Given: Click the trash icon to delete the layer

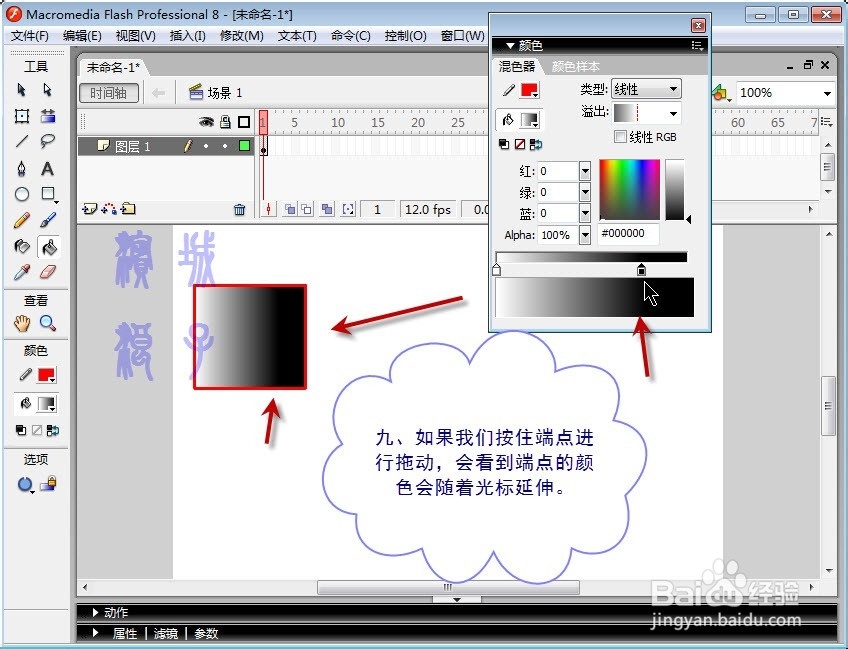Looking at the screenshot, I should point(240,208).
